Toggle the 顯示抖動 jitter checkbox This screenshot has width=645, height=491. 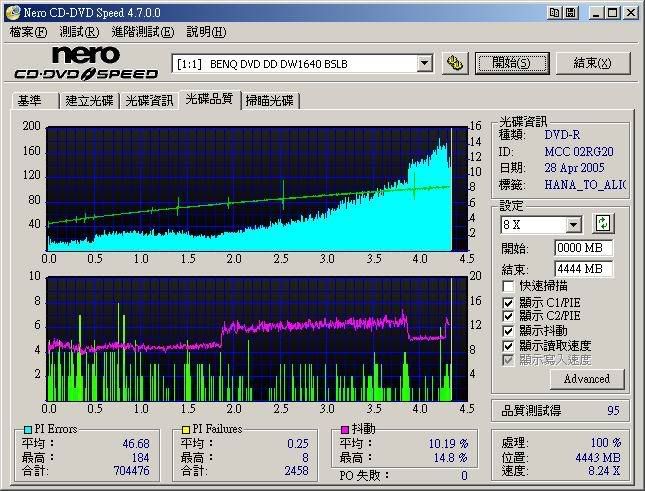point(508,331)
